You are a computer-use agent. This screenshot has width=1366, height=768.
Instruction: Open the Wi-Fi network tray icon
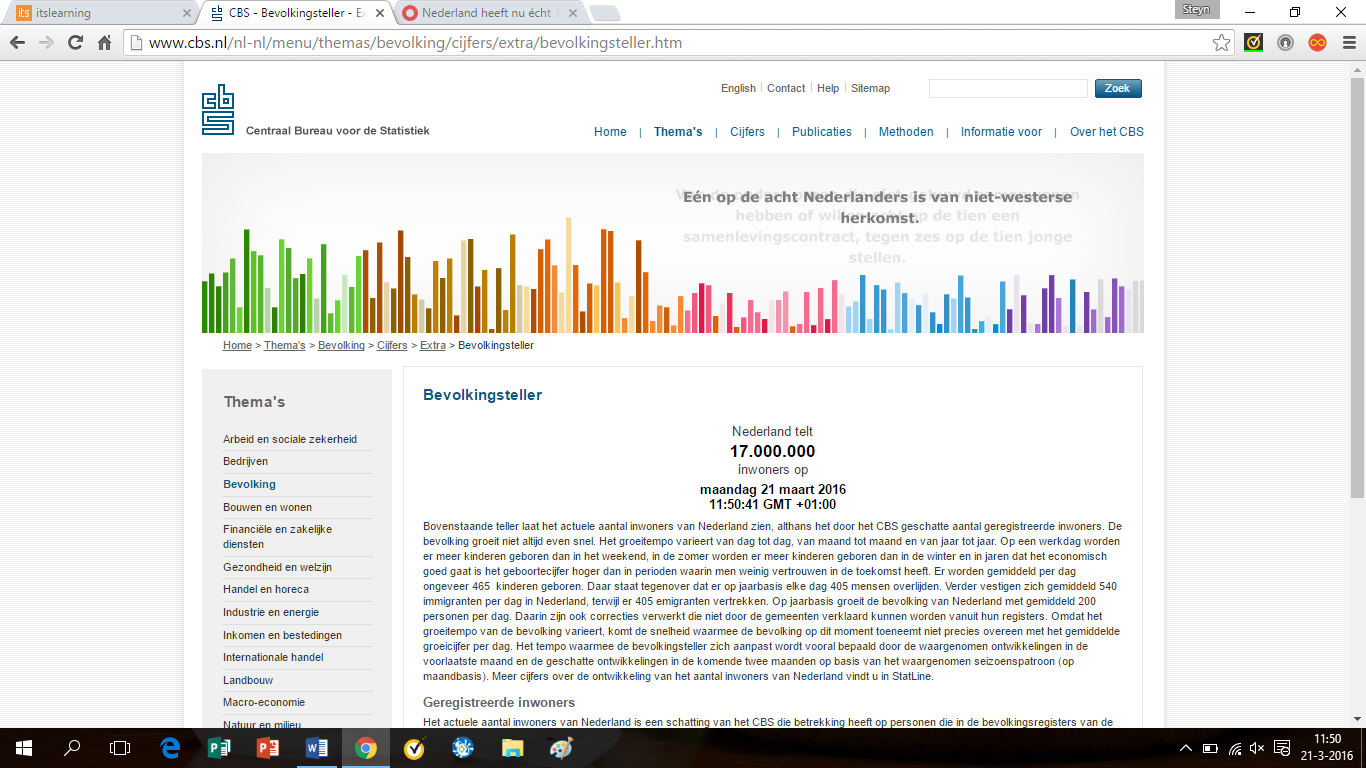(x=1235, y=748)
